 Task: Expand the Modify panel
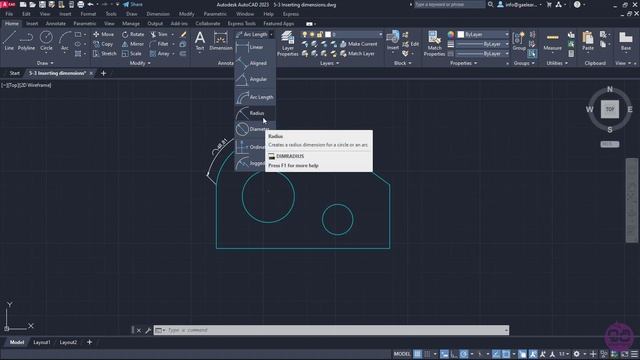coord(140,63)
